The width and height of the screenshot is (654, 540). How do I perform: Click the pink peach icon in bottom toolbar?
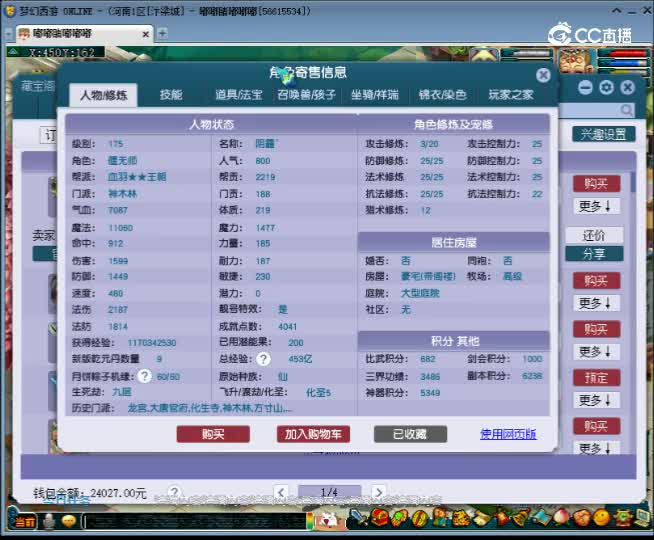pos(561,518)
